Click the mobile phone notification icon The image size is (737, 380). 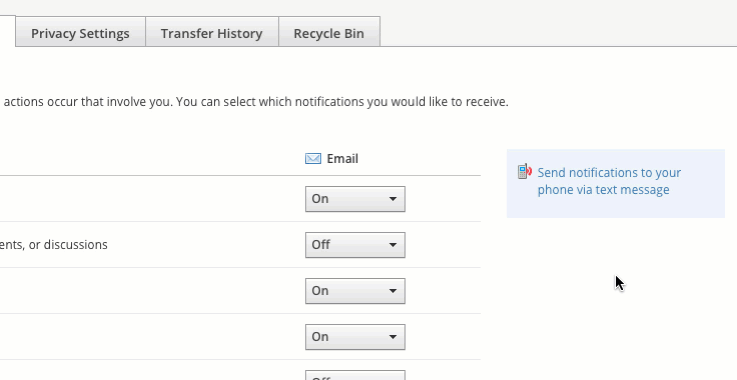pos(525,171)
